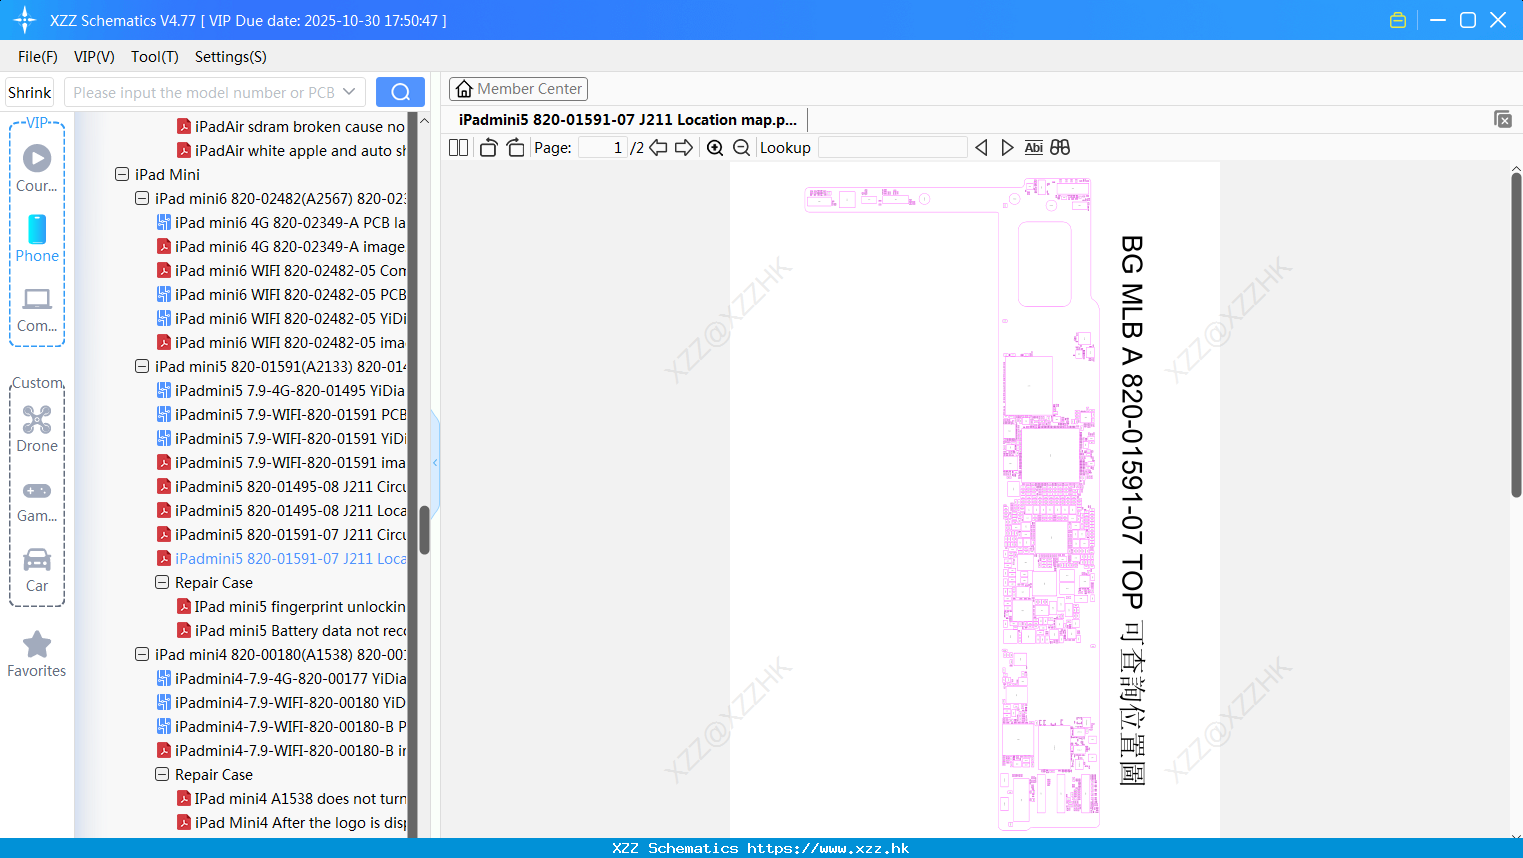Open the Member Center
Image resolution: width=1523 pixels, height=858 pixels.
[518, 89]
